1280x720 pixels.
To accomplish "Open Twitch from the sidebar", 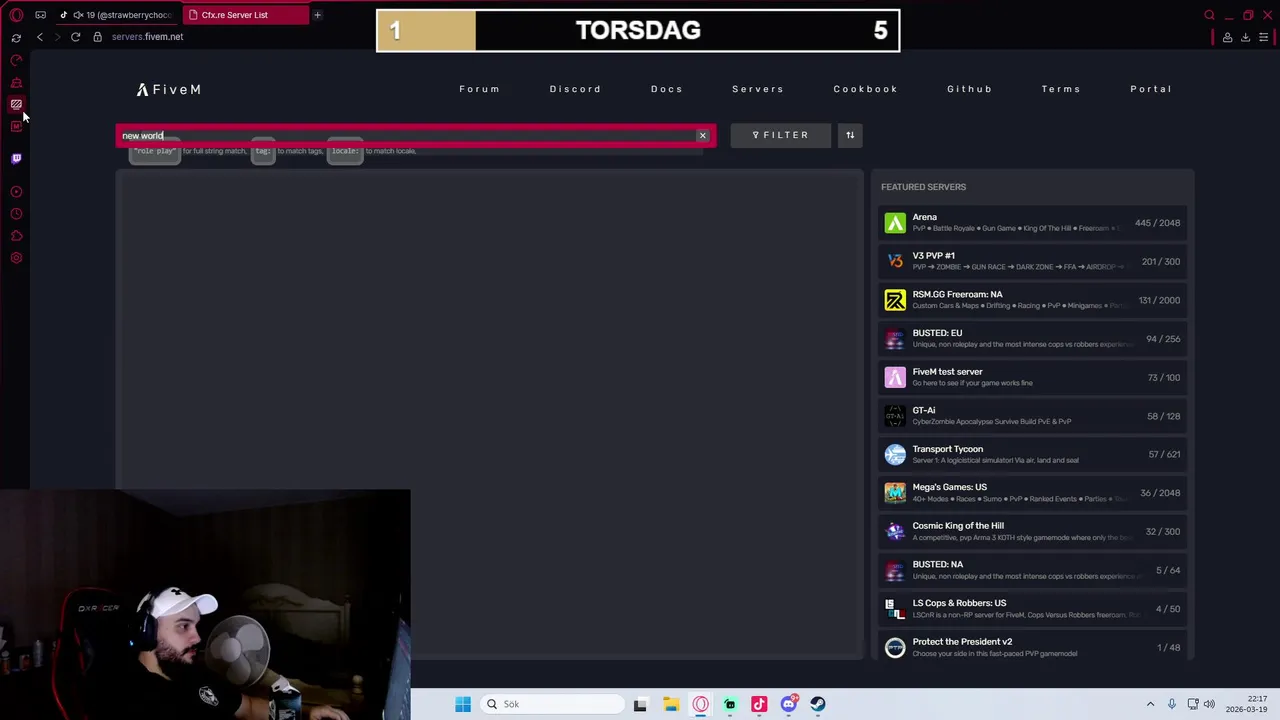I will point(16,158).
